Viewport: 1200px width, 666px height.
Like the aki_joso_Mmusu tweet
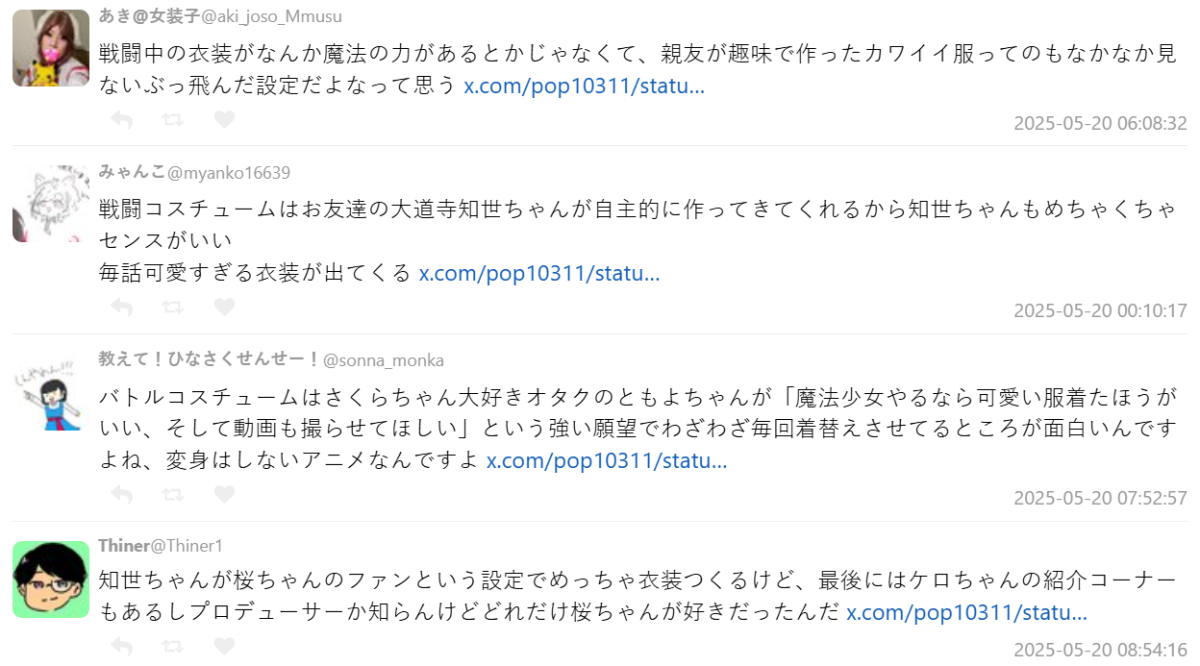tap(224, 120)
